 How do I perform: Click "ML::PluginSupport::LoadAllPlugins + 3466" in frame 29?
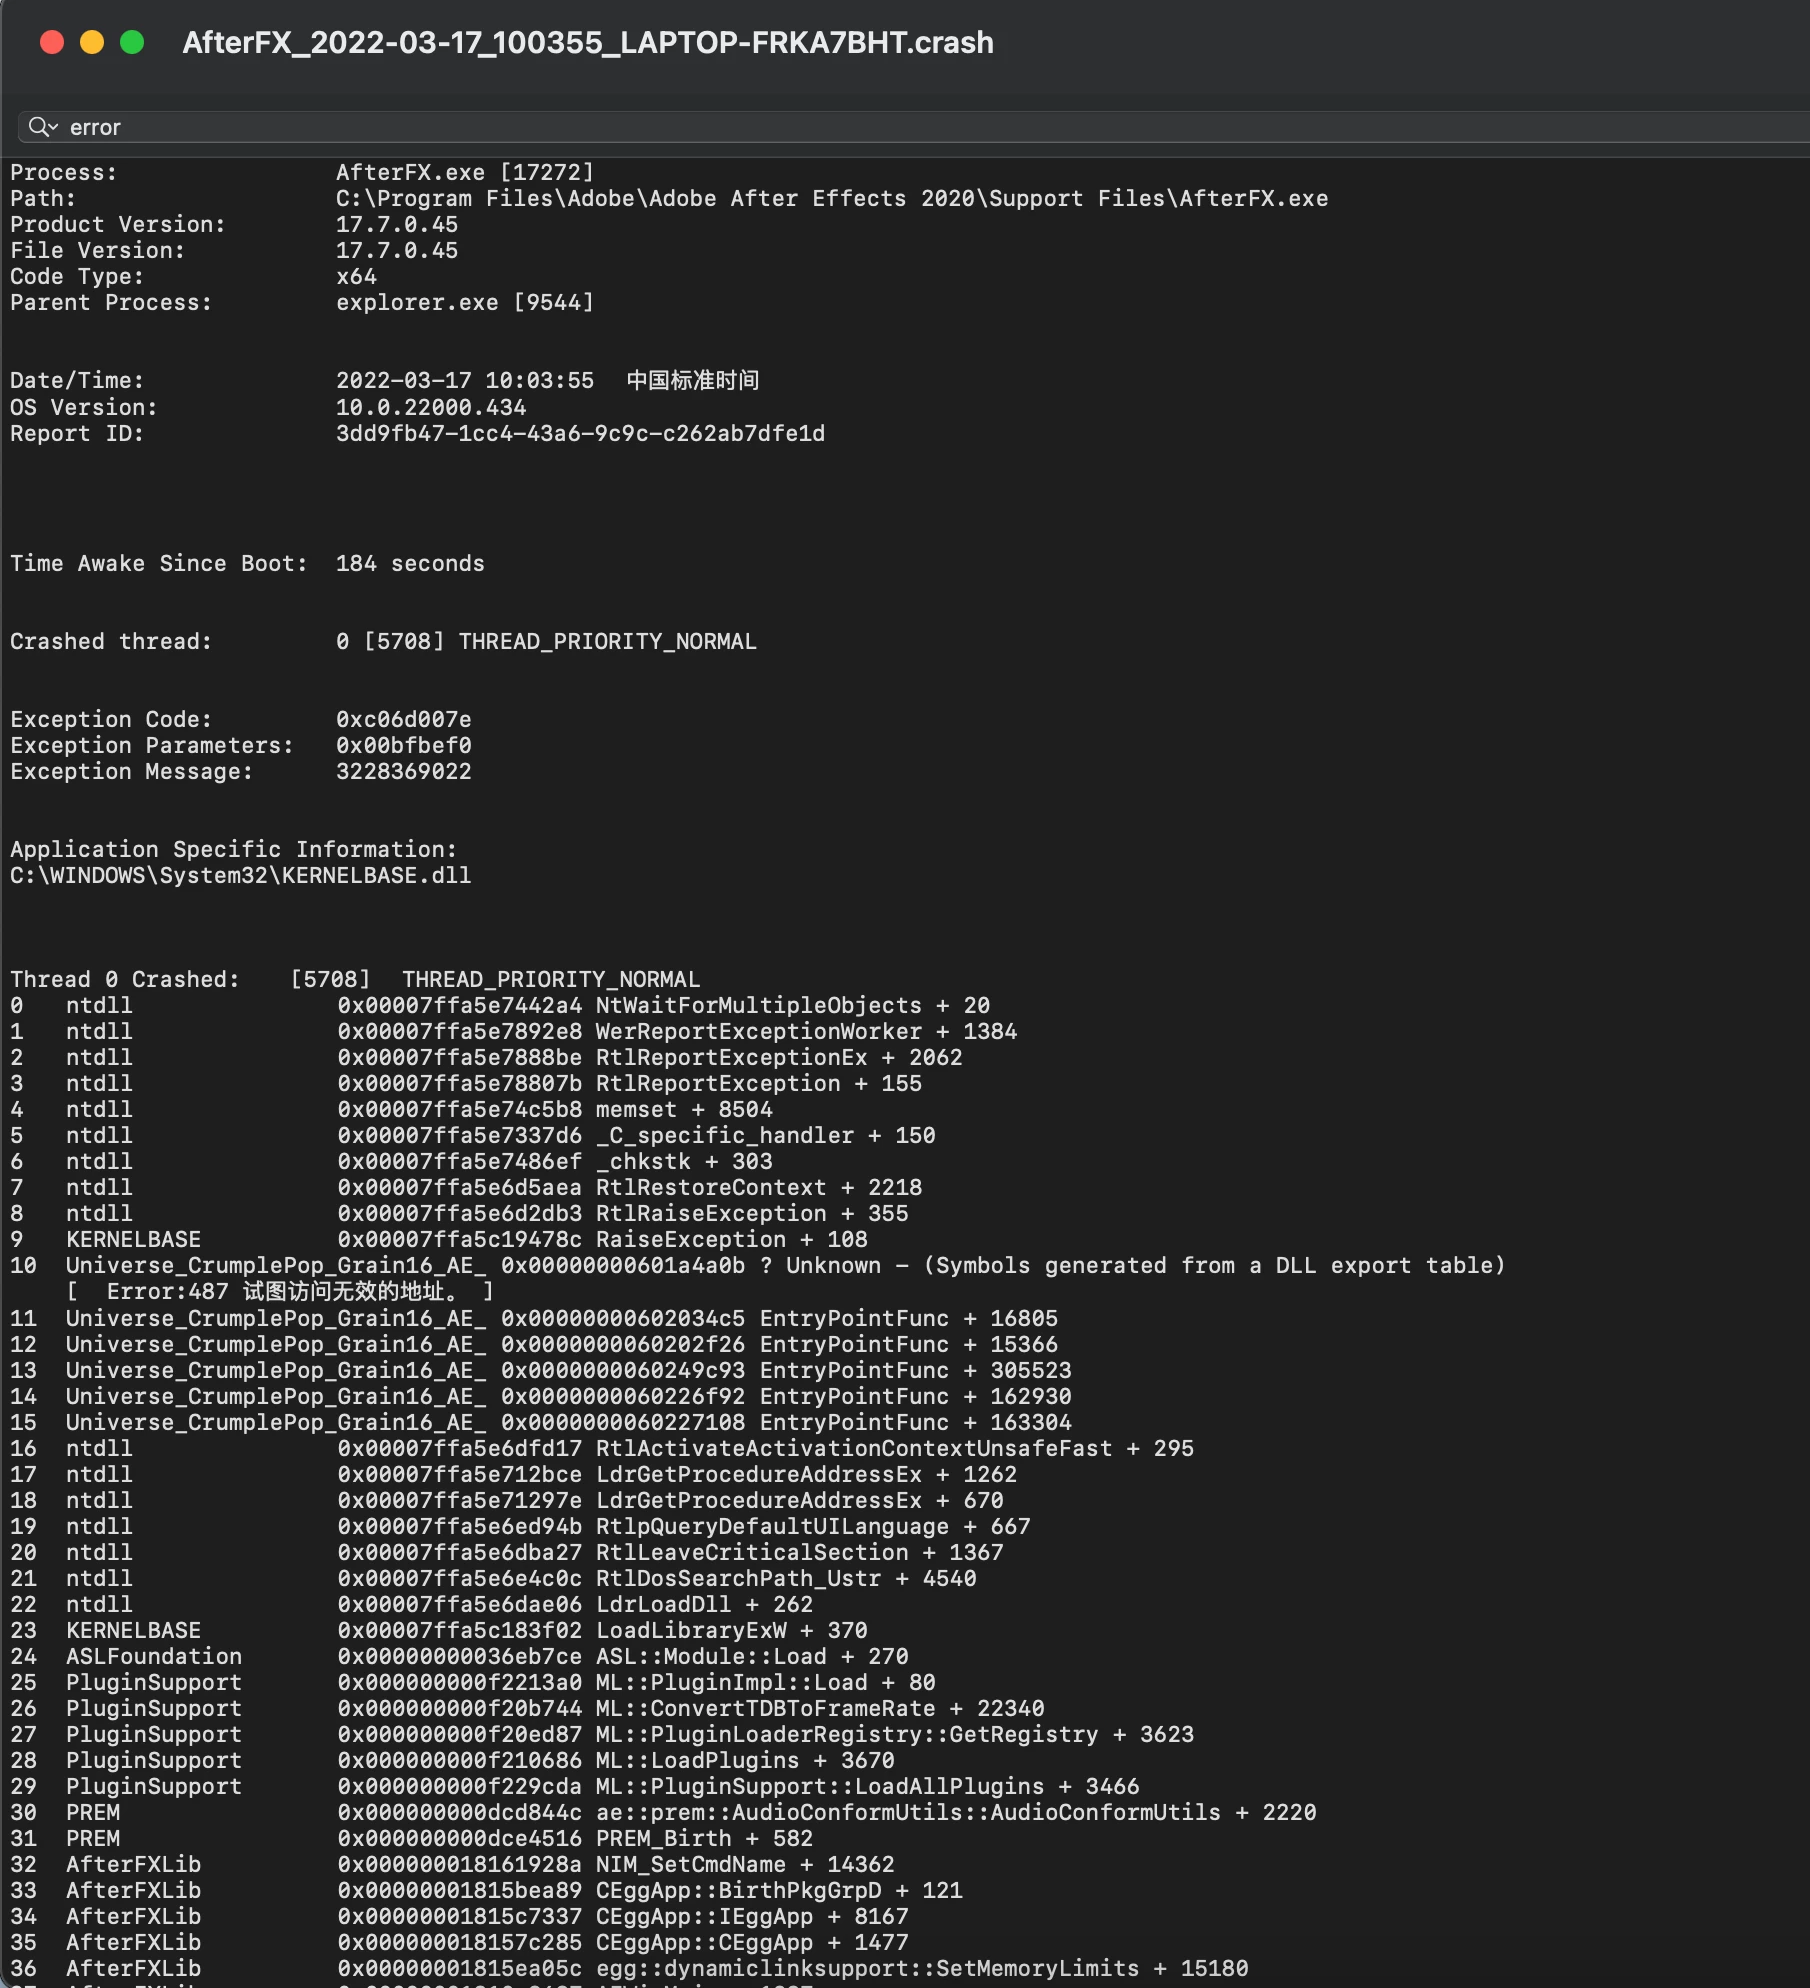[x=868, y=1786]
